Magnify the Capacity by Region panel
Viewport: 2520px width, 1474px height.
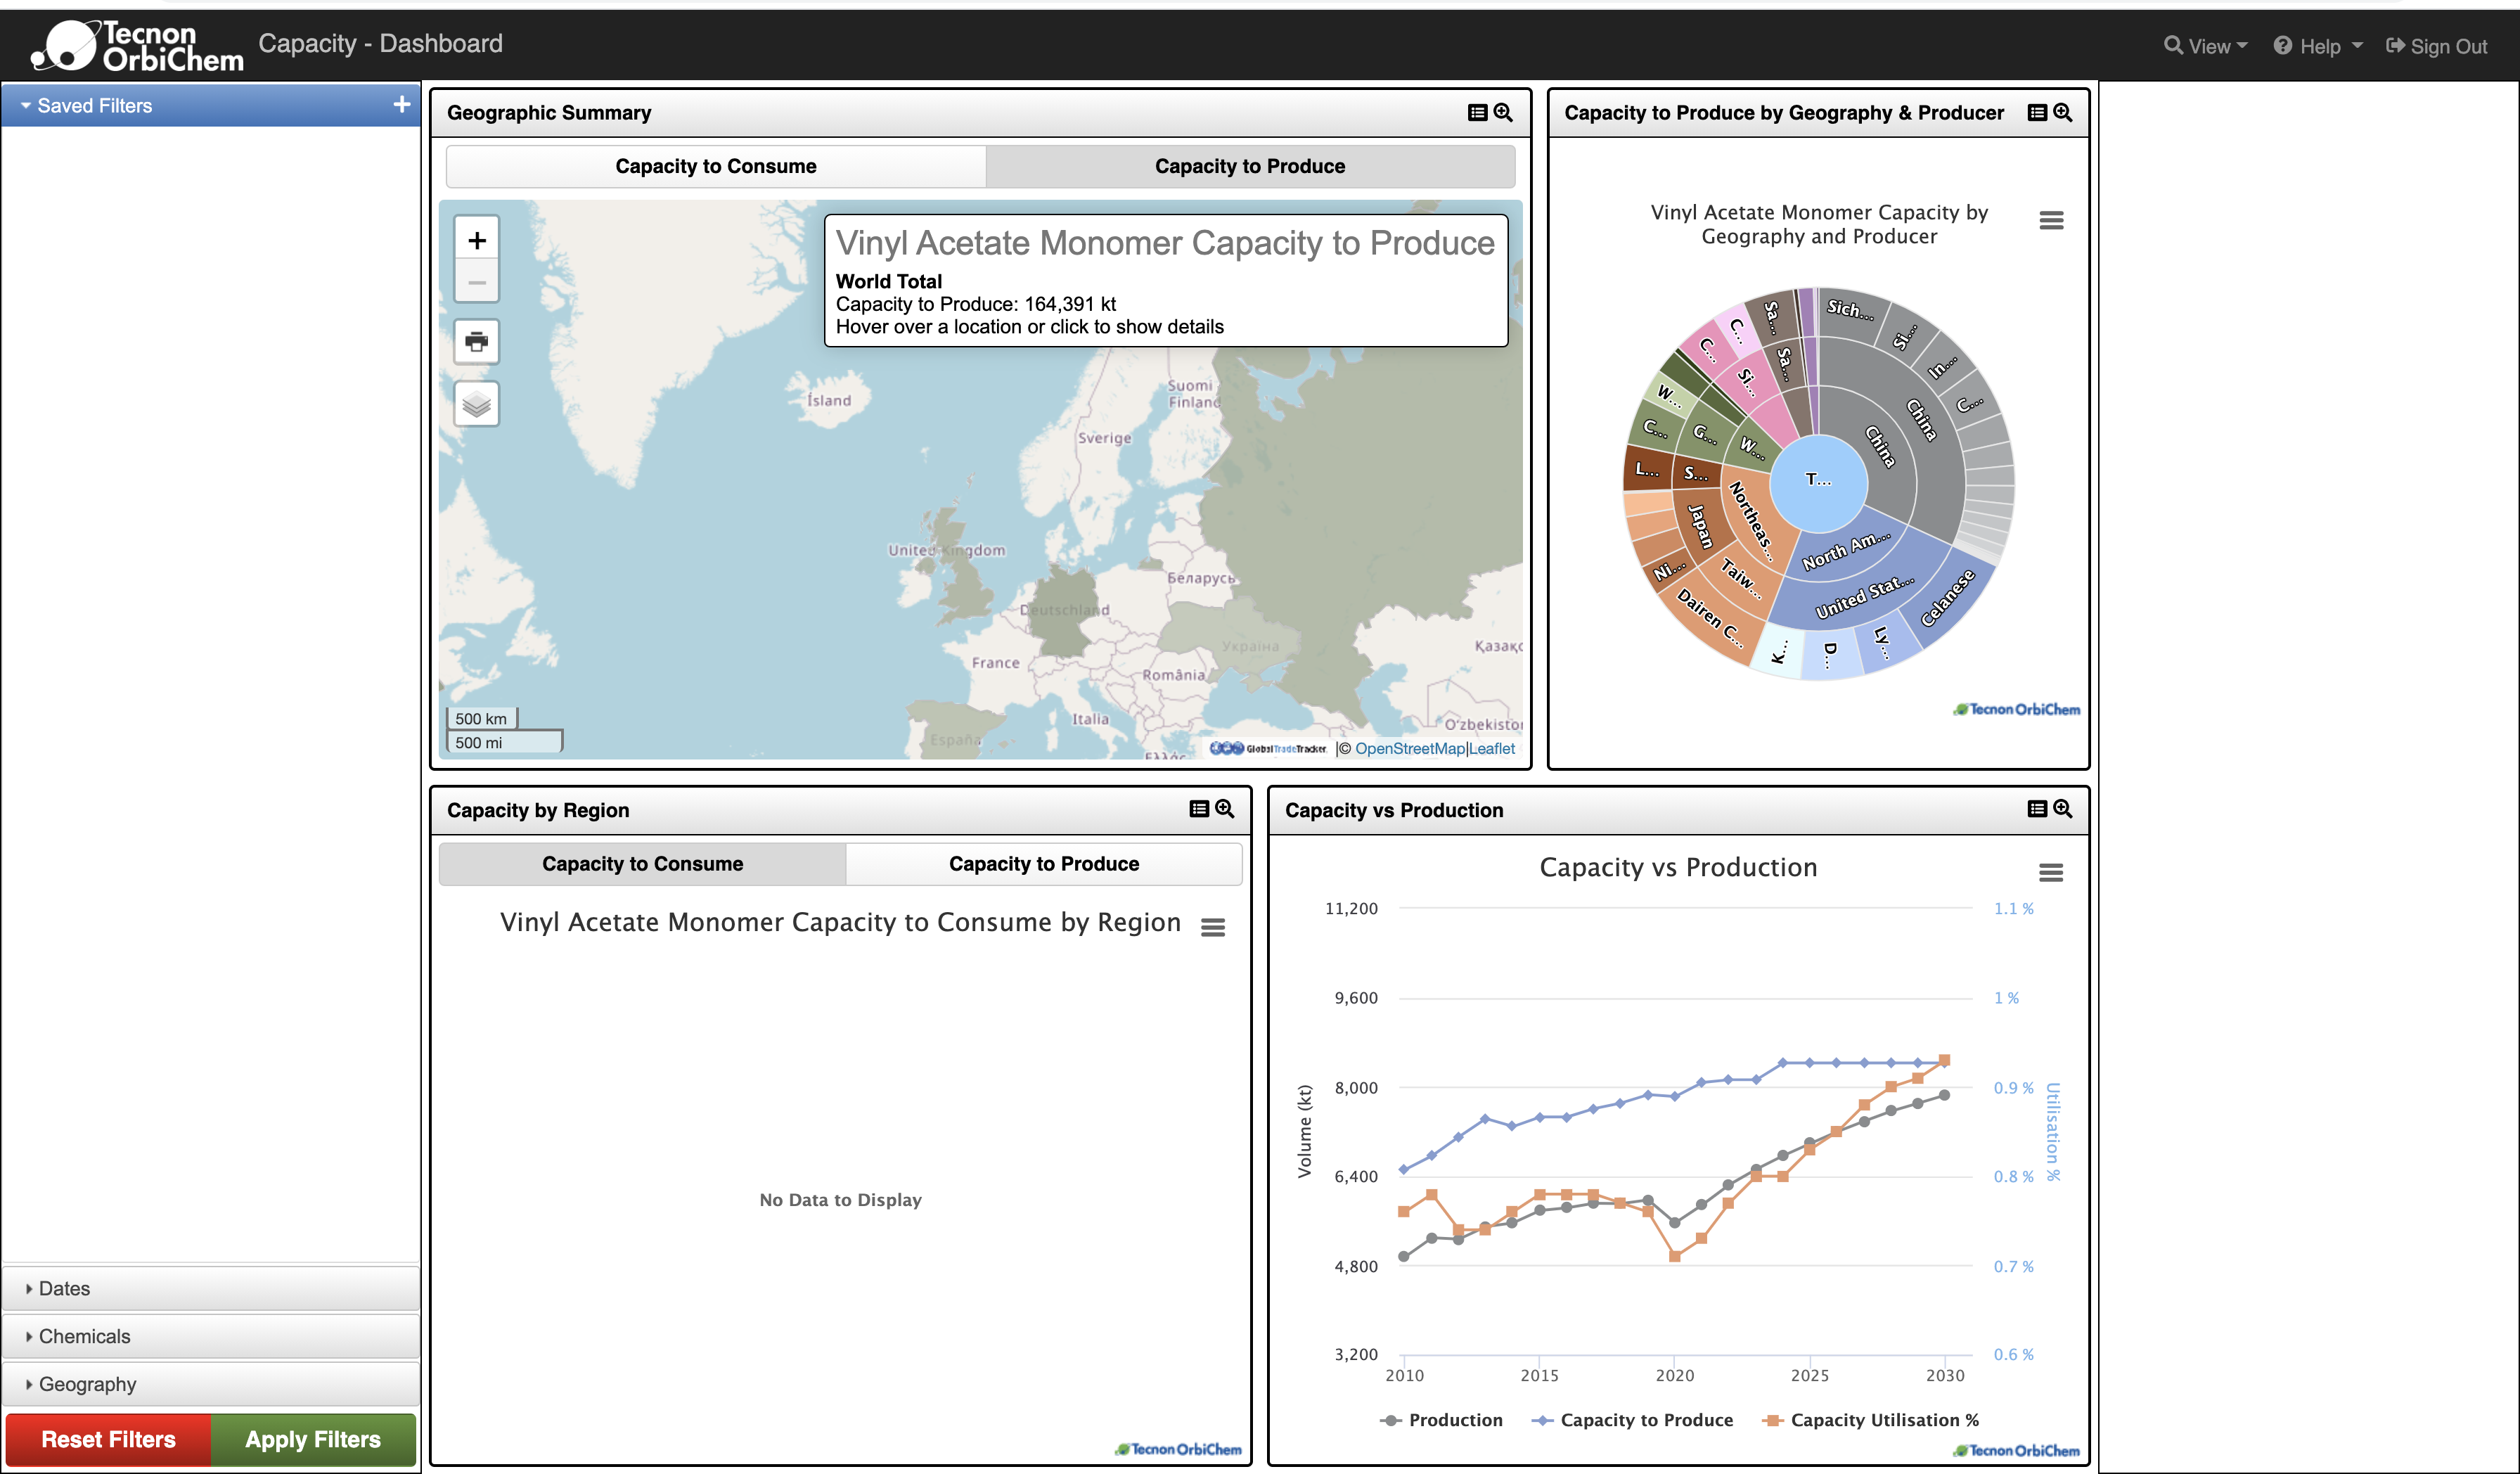(1225, 809)
